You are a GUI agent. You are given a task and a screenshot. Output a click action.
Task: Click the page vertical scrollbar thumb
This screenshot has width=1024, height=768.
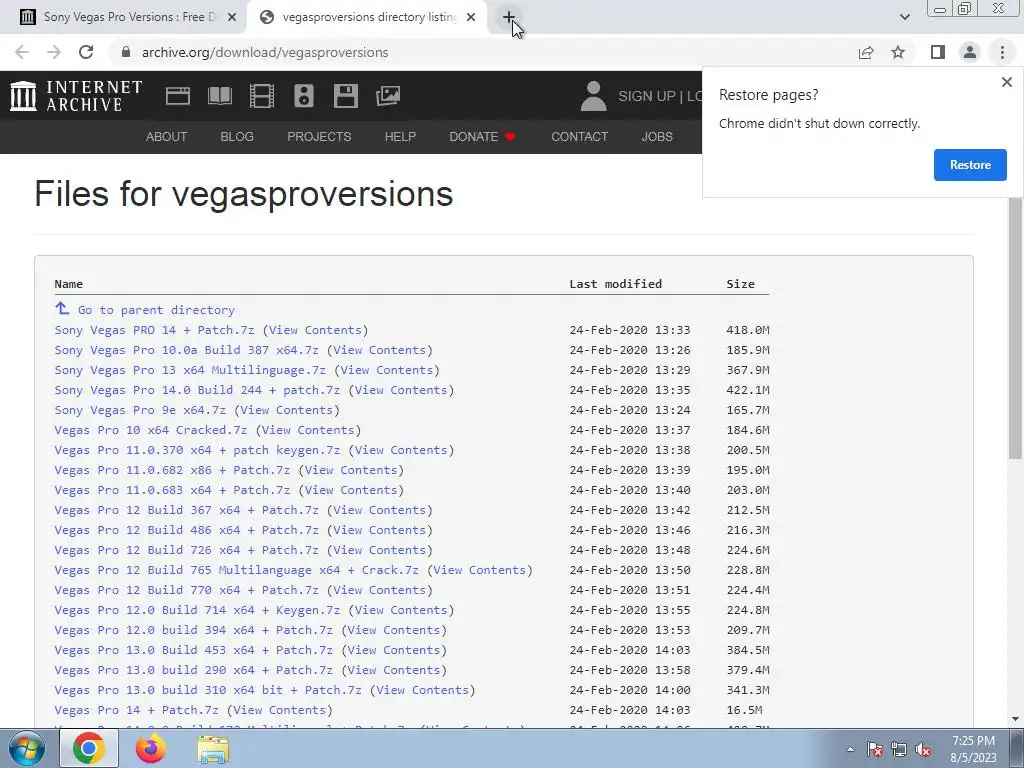click(1015, 327)
